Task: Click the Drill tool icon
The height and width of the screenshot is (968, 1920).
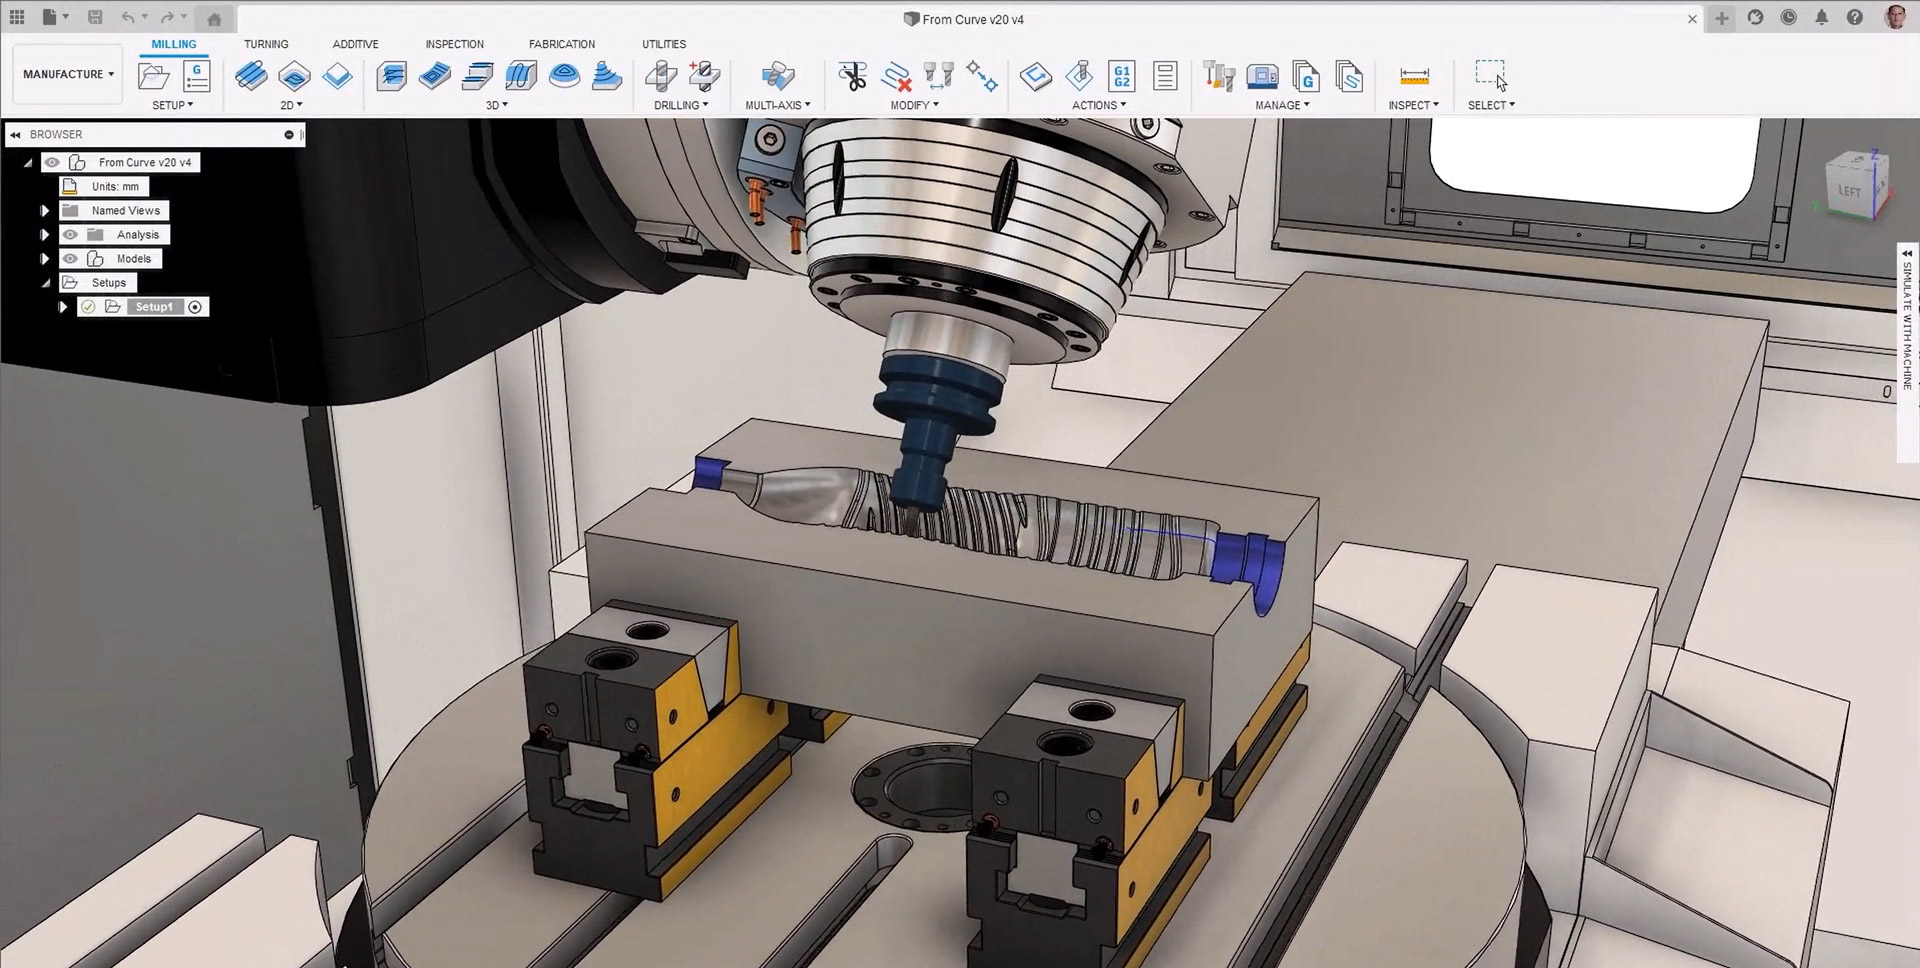Action: (661, 76)
